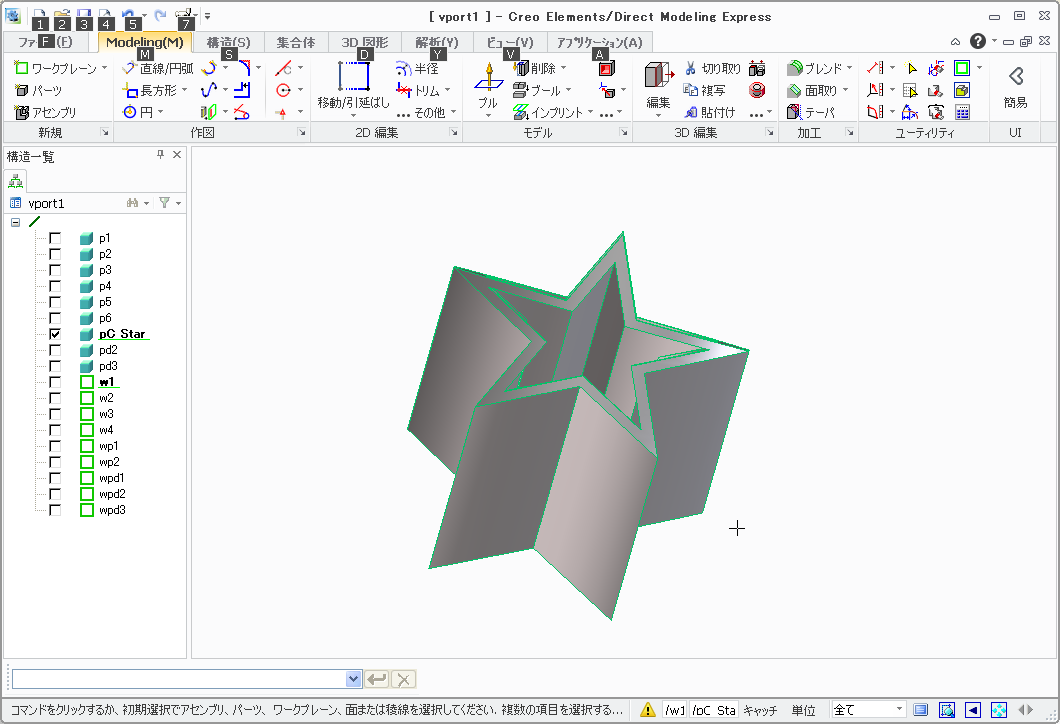Click the 簡易 UI button

pyautogui.click(x=1015, y=86)
